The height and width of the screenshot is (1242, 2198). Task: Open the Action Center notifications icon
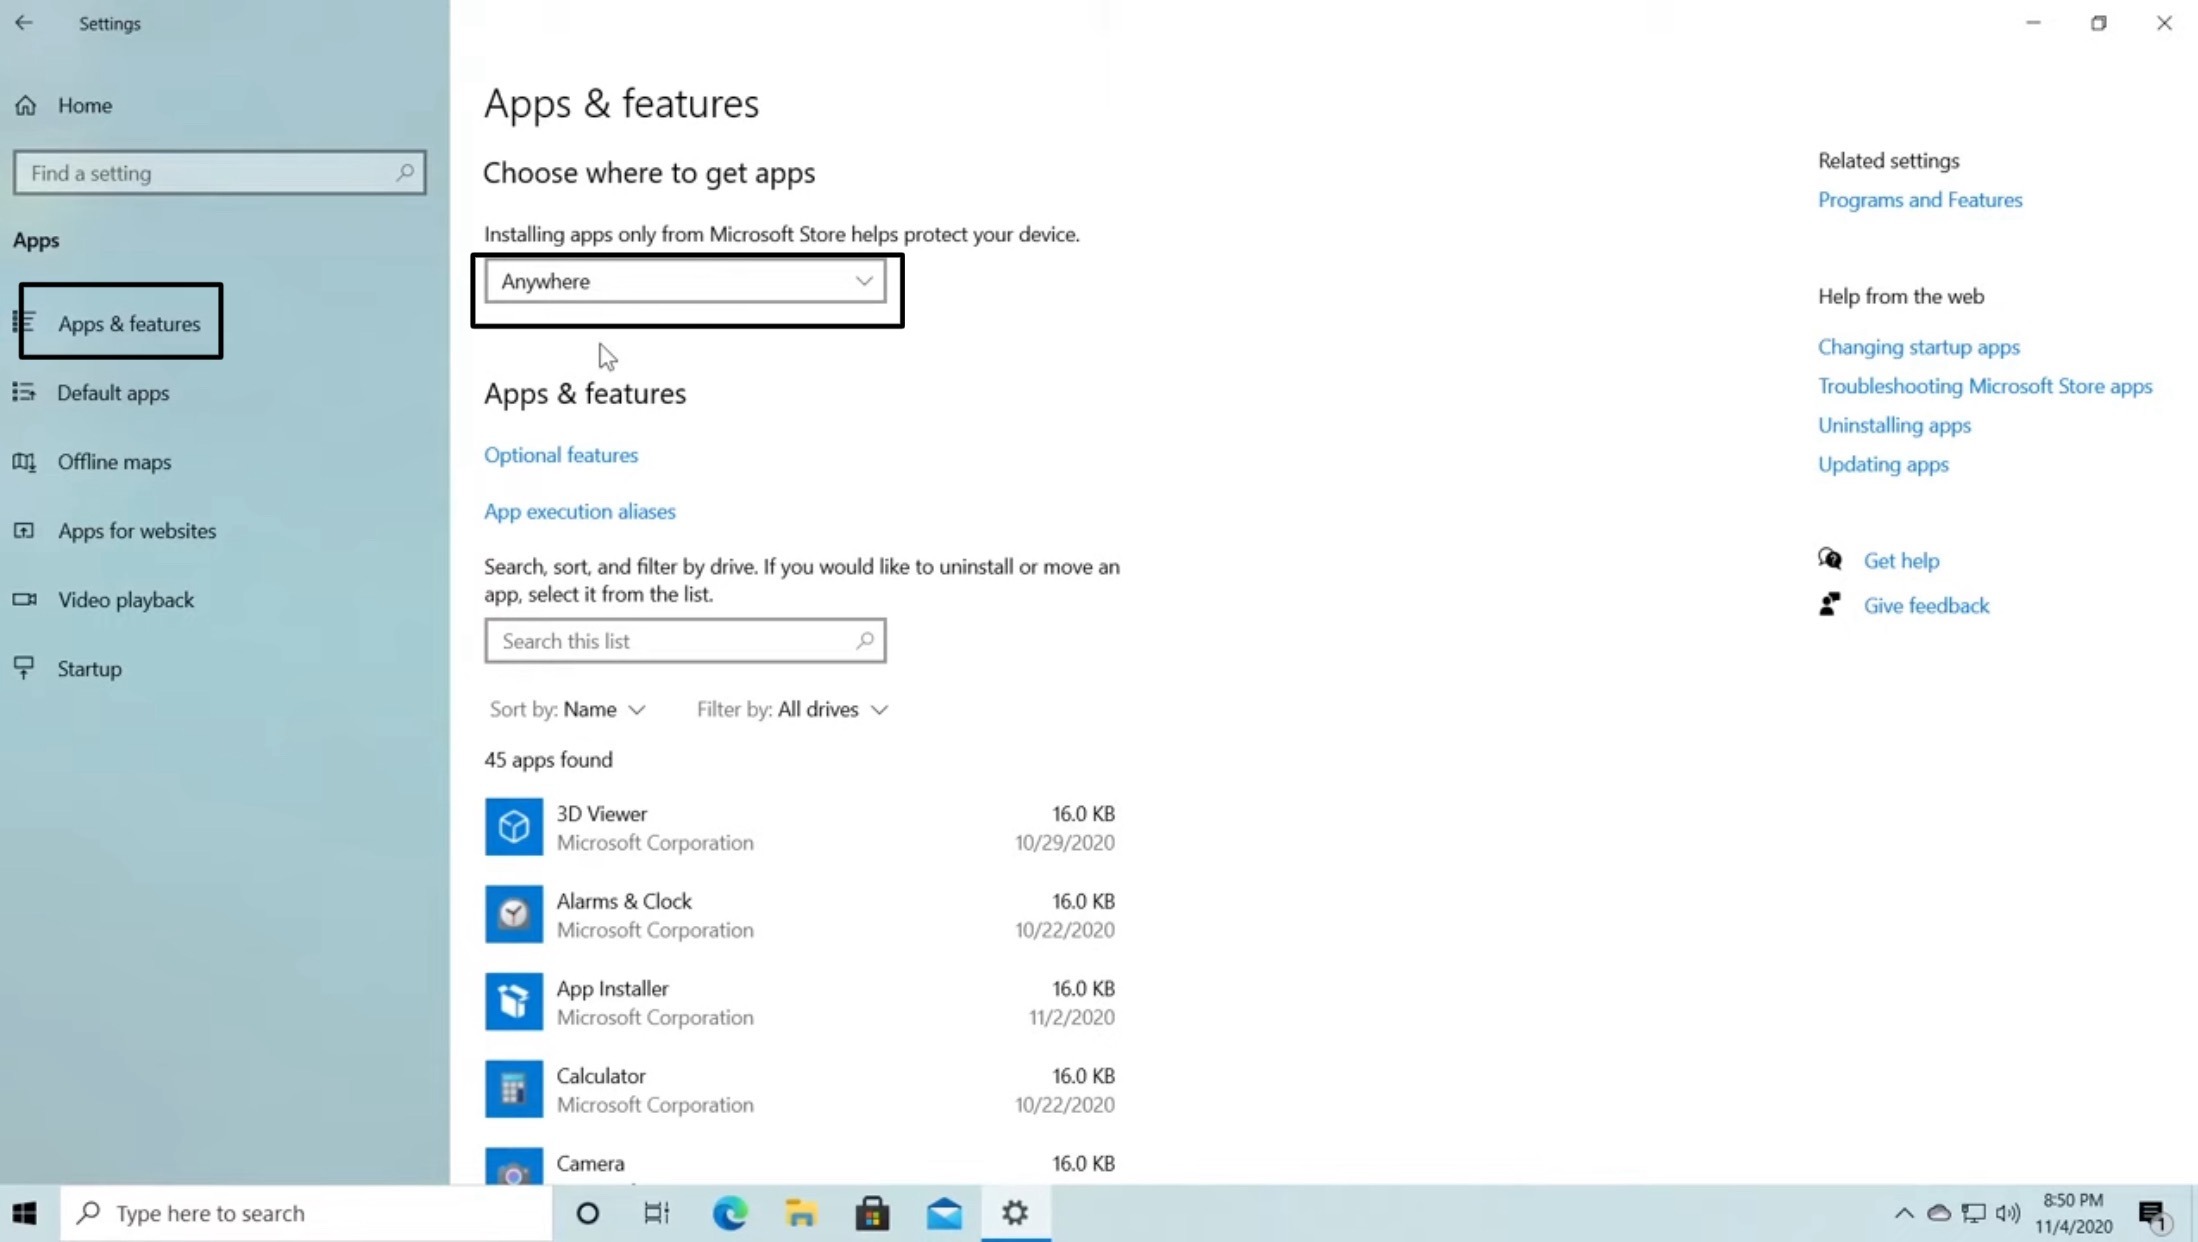[x=2153, y=1214]
